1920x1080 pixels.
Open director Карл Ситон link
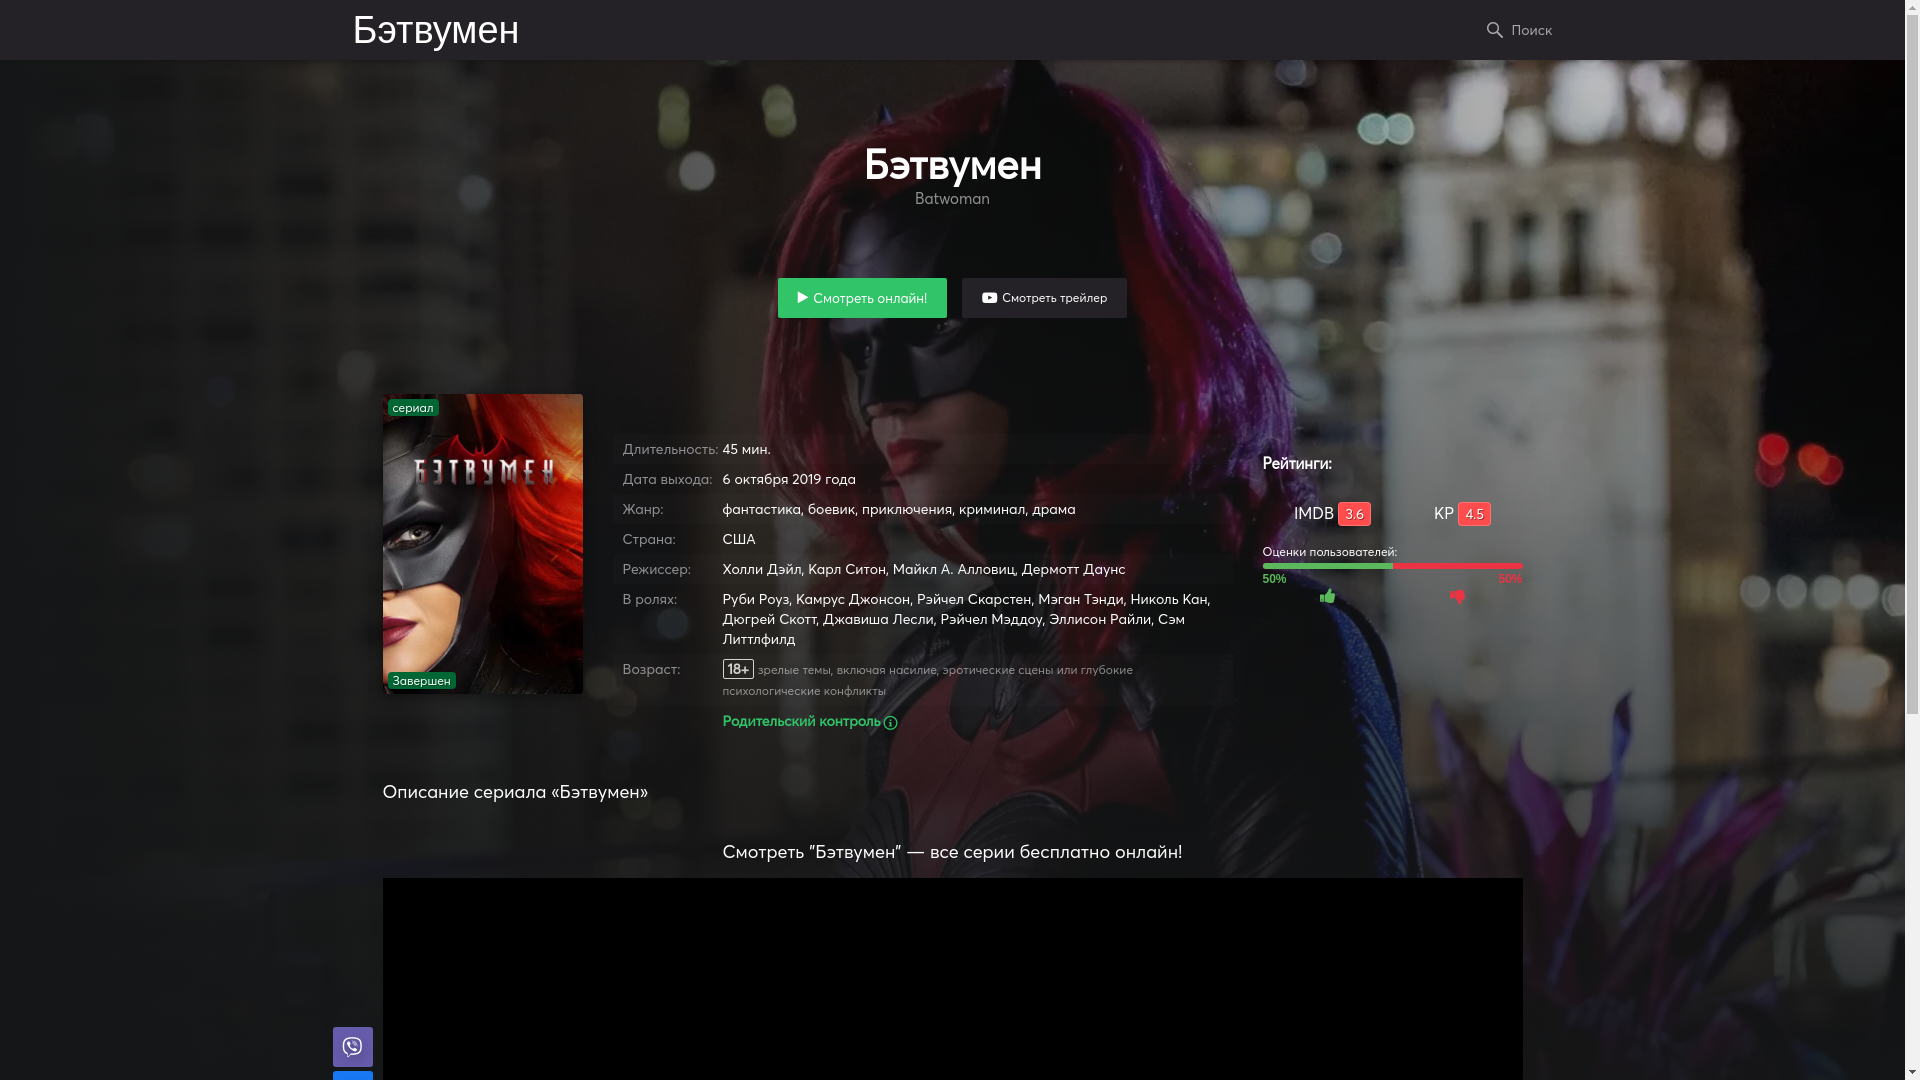click(847, 569)
